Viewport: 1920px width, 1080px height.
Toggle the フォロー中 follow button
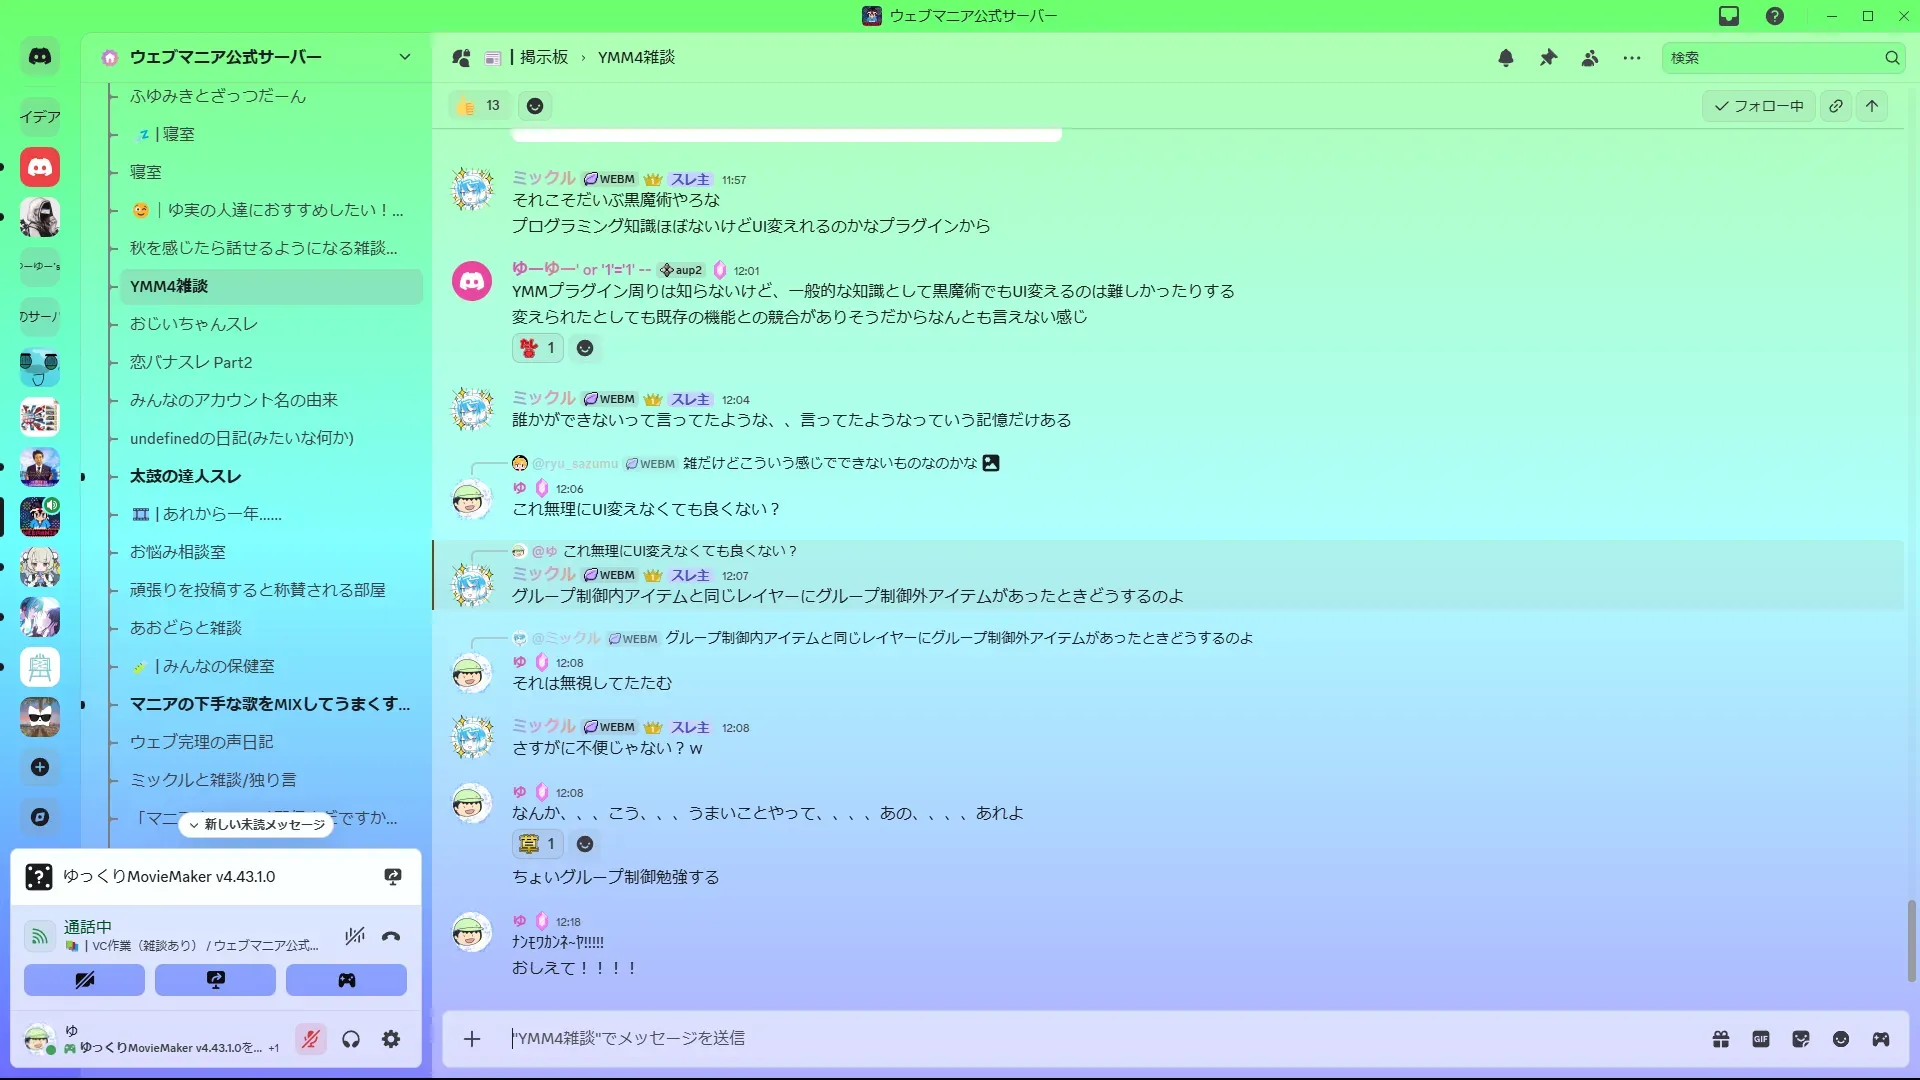(x=1758, y=106)
